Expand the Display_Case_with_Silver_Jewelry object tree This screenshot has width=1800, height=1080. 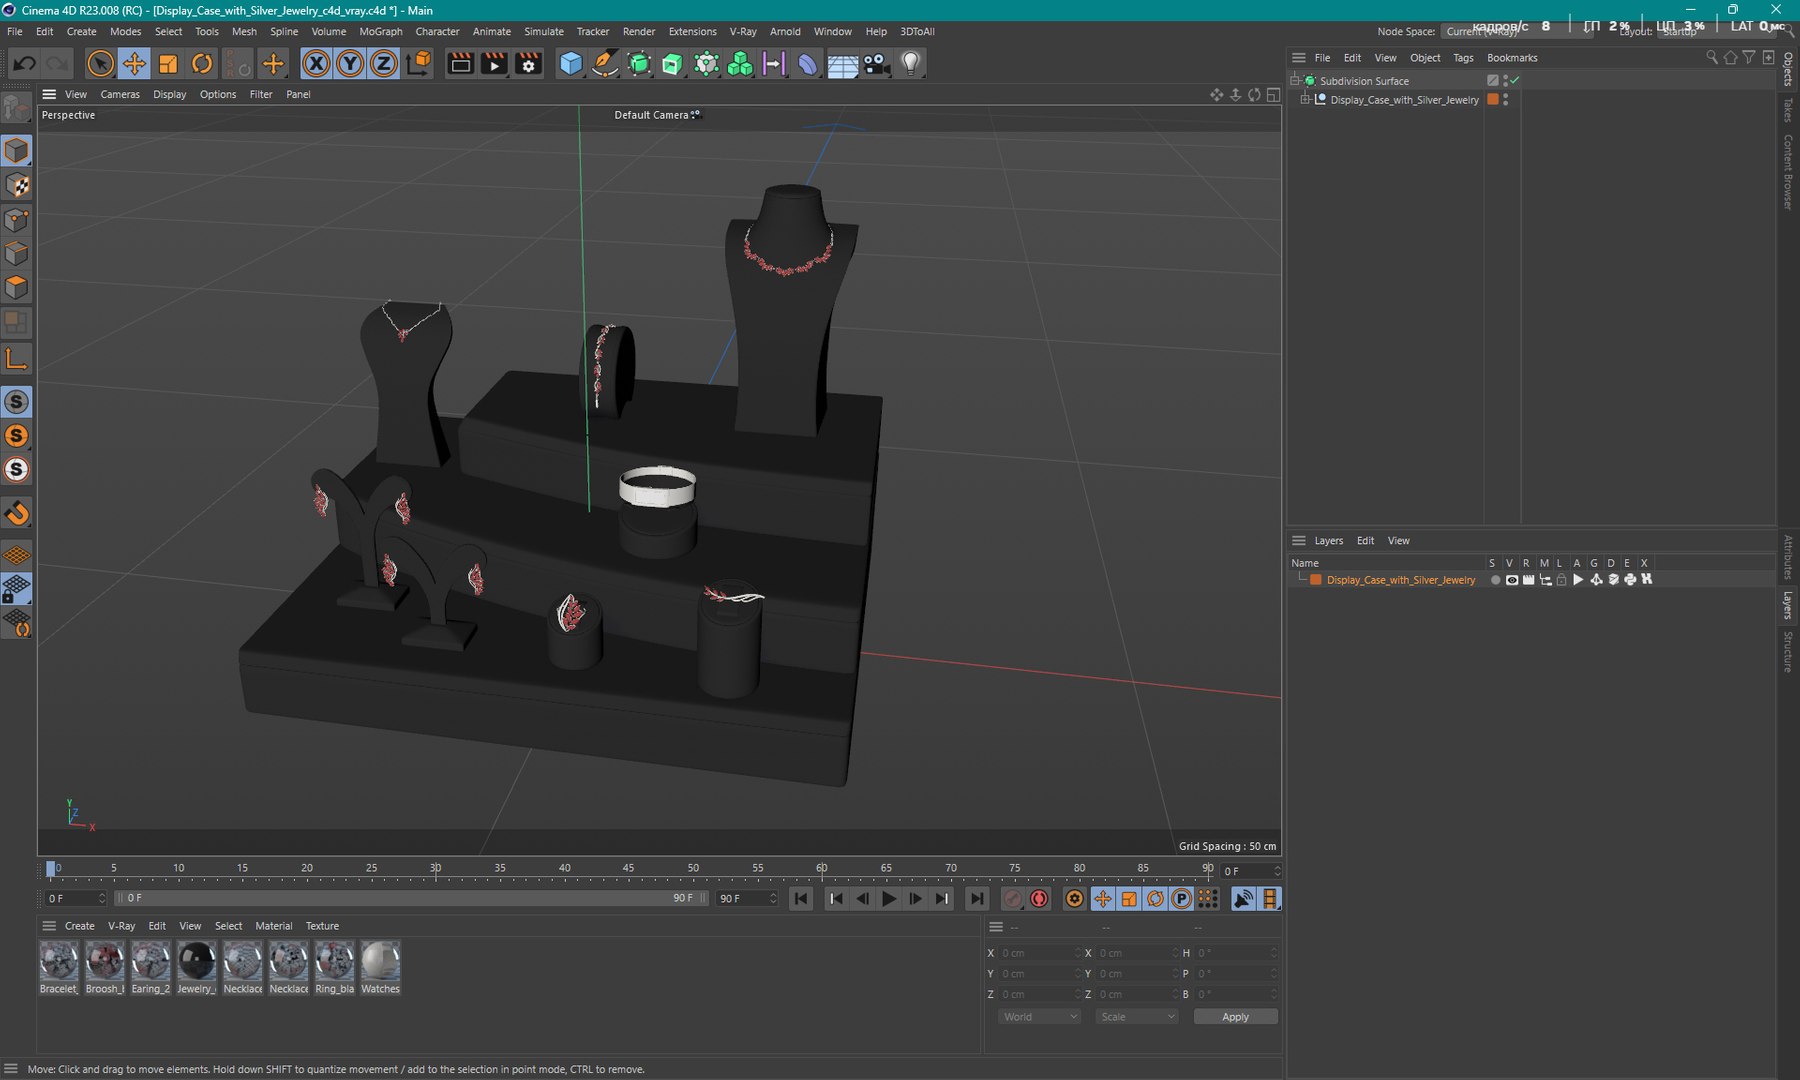(x=1305, y=100)
